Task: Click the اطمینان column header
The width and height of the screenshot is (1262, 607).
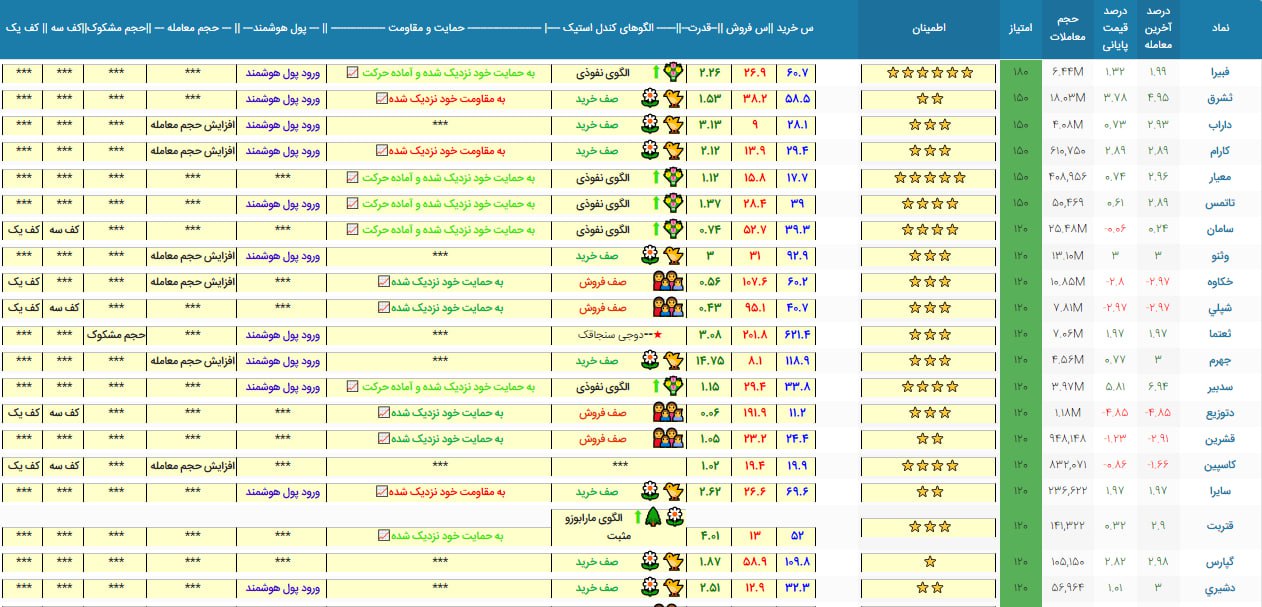Action: coord(929,30)
